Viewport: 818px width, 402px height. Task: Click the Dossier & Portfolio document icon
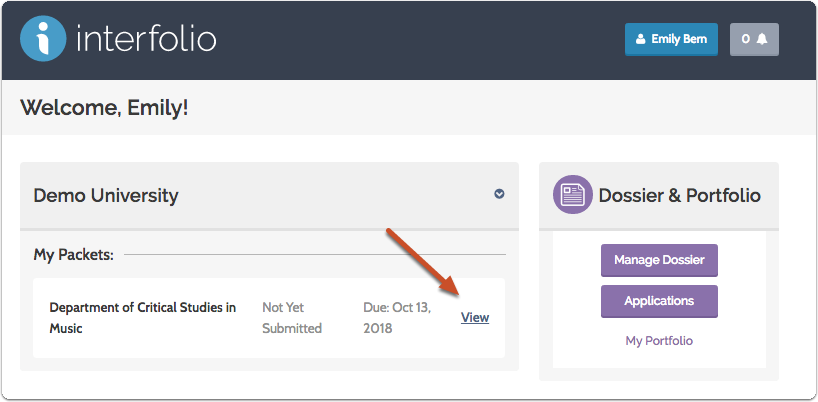[x=573, y=195]
